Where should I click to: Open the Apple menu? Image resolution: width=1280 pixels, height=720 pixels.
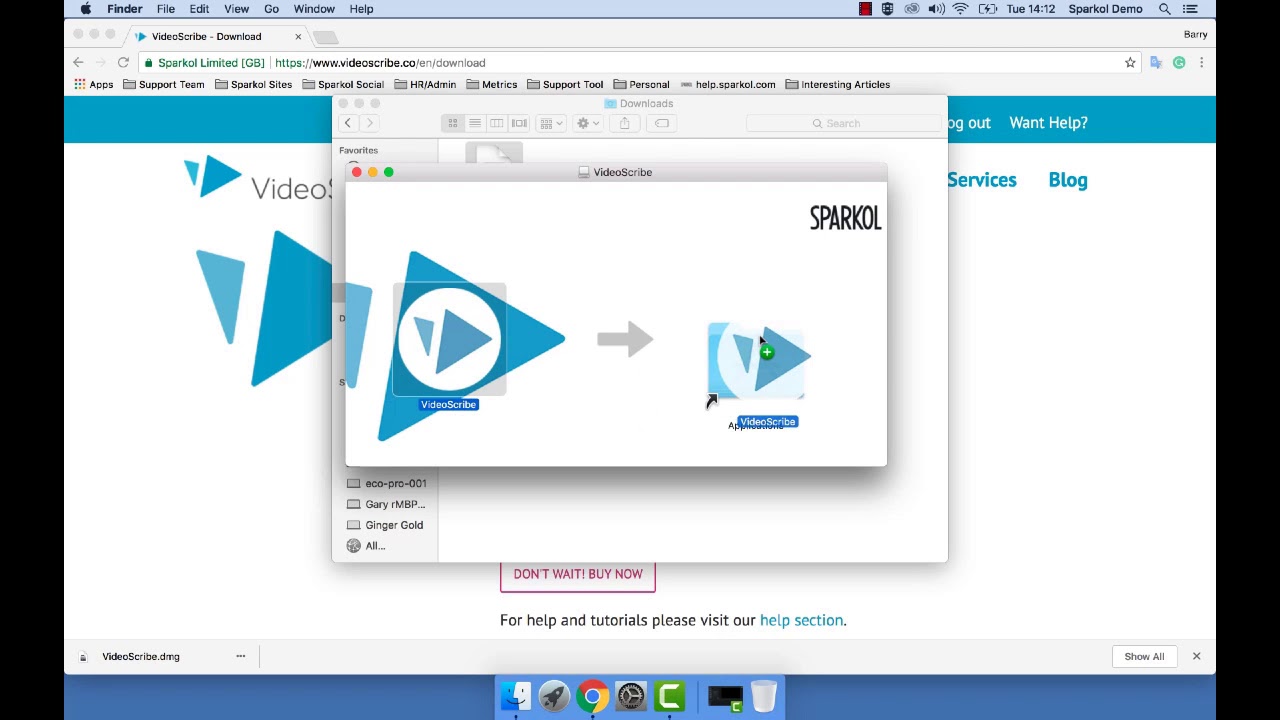pyautogui.click(x=86, y=9)
